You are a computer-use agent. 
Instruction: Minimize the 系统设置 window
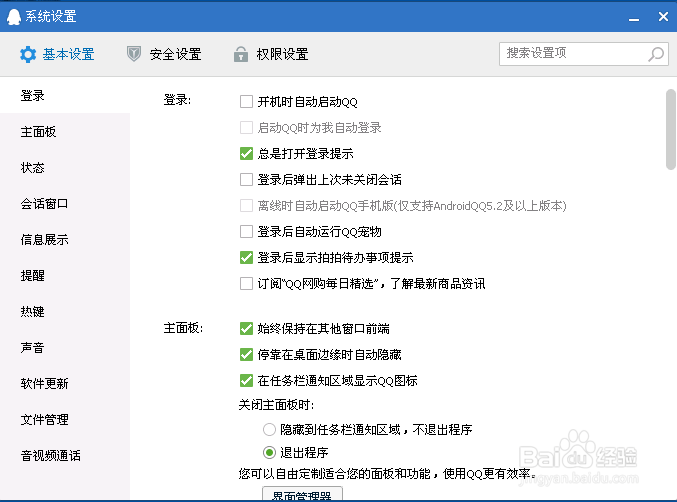(633, 18)
